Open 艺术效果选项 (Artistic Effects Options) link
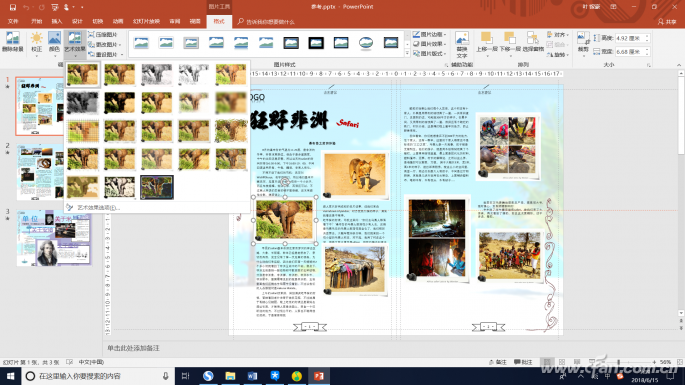 pyautogui.click(x=97, y=208)
